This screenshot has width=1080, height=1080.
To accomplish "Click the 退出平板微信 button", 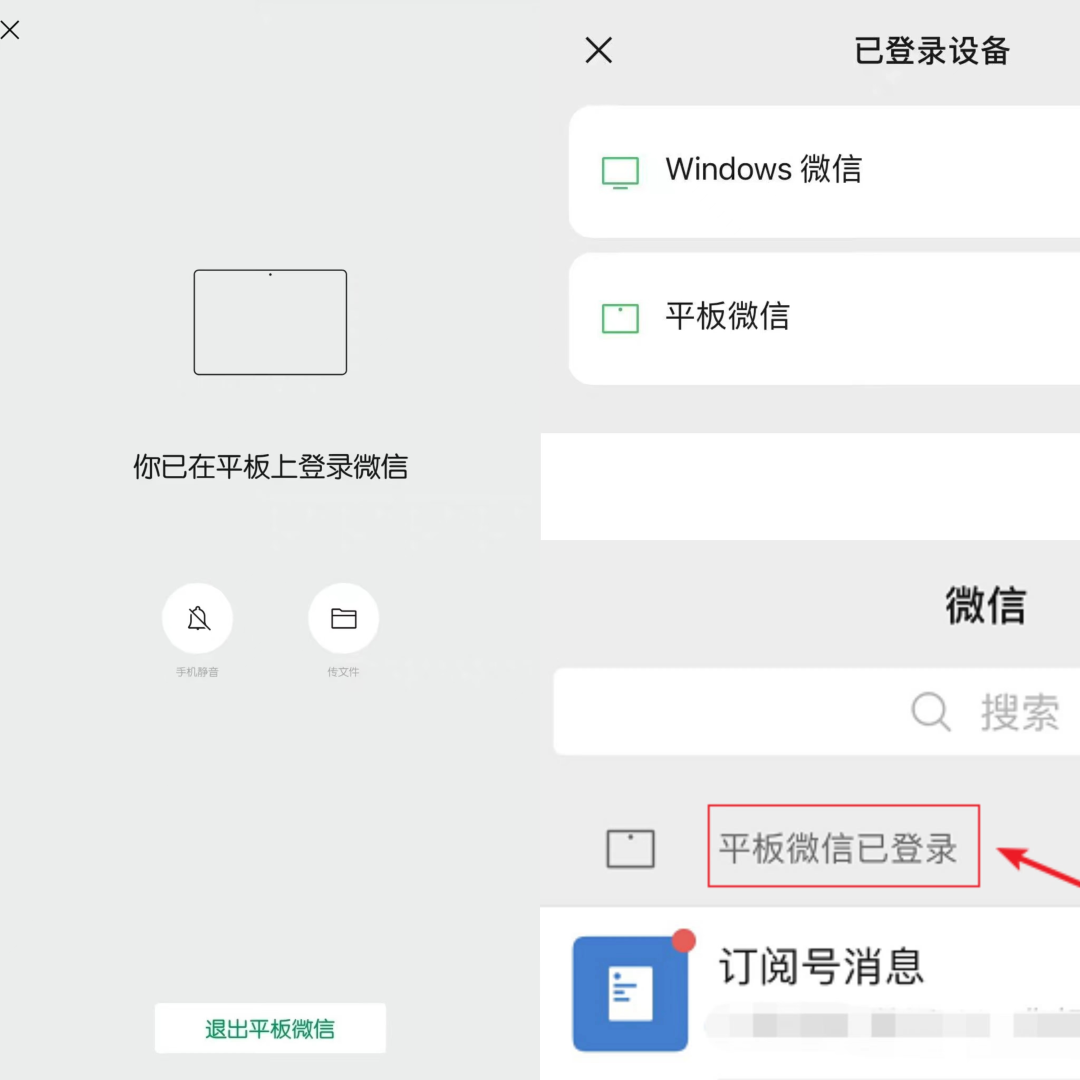I will tap(270, 1028).
